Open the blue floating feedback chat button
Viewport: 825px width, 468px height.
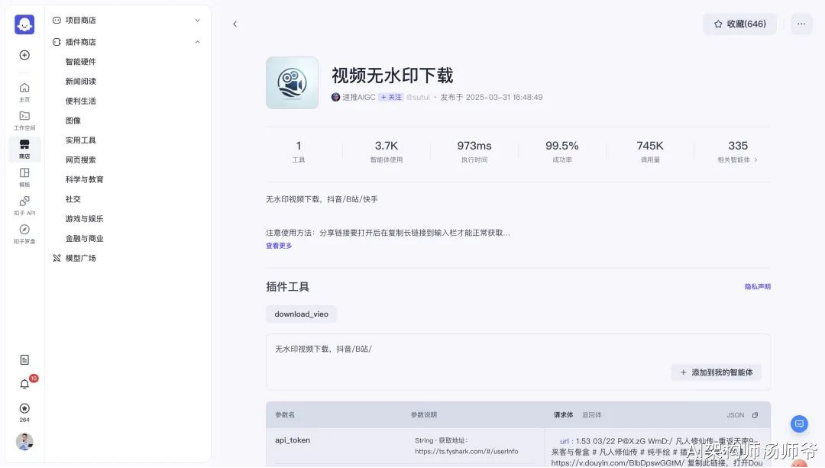(x=799, y=423)
